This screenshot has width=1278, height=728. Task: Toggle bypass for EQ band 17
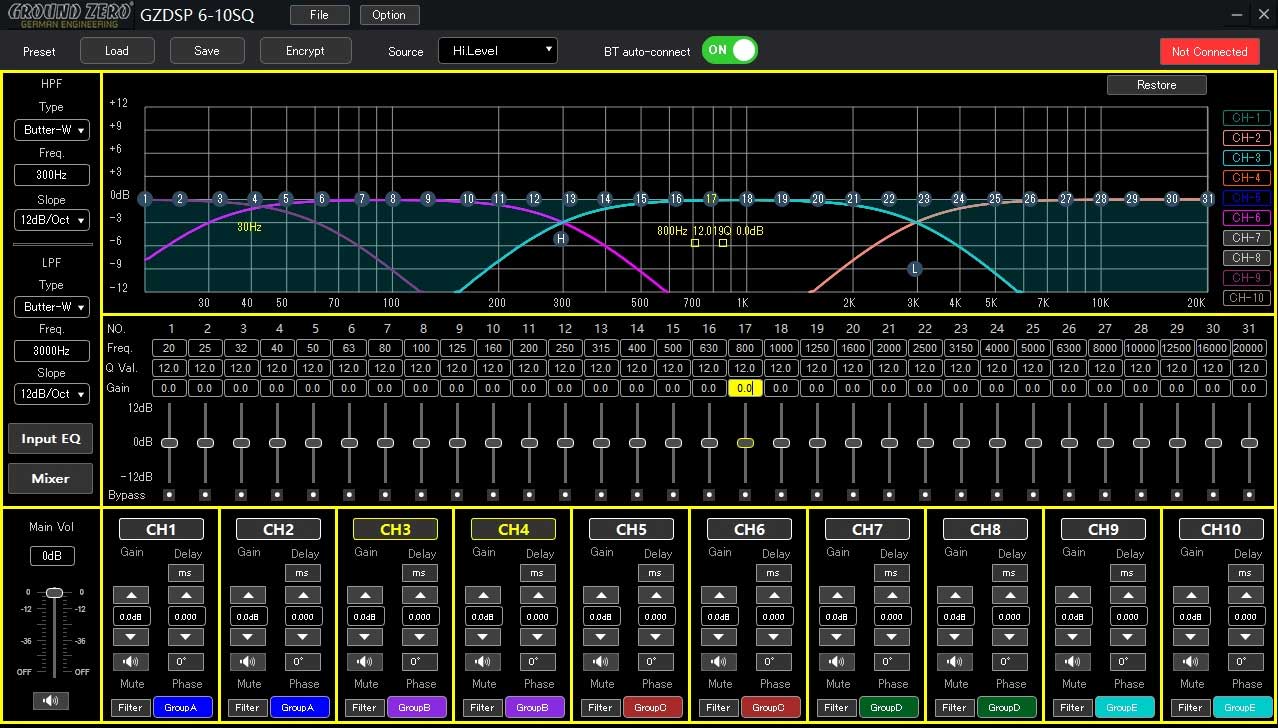point(745,495)
